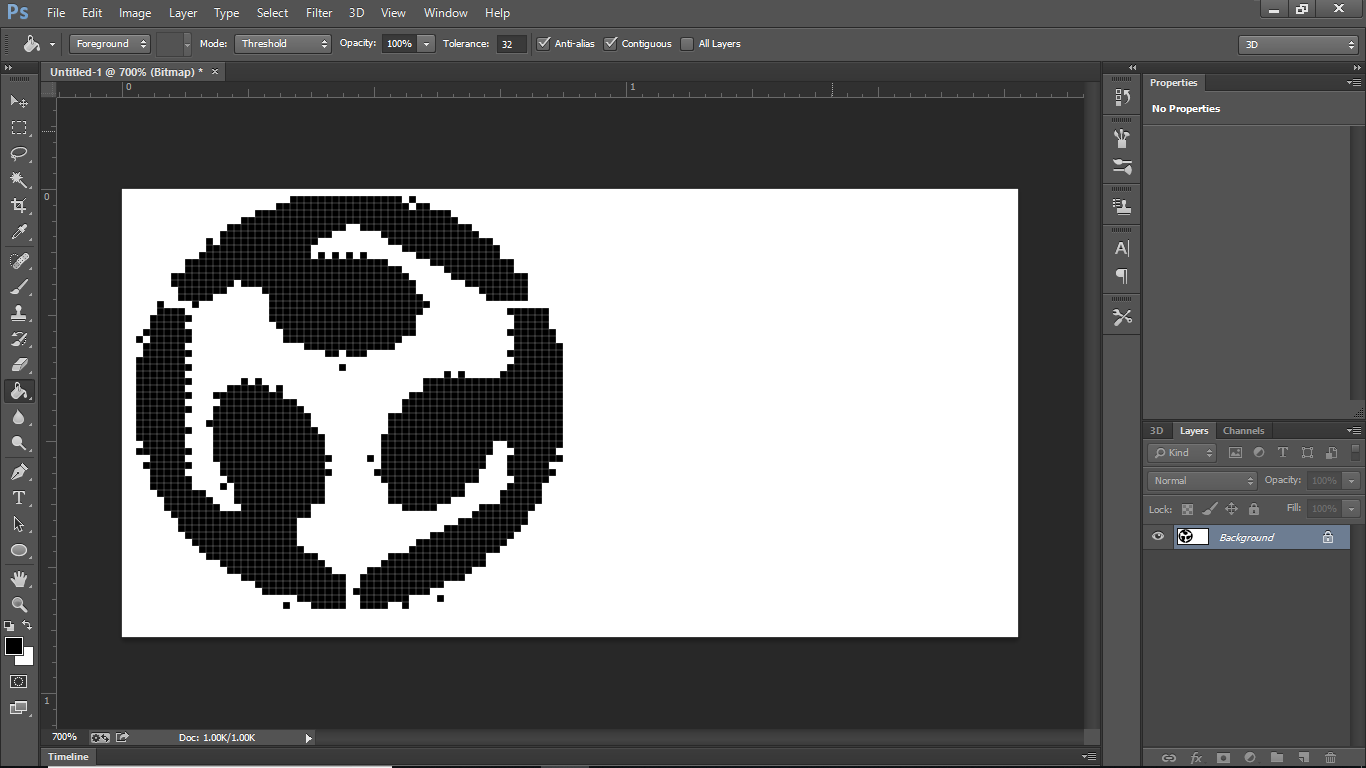Select the Eraser tool

click(19, 365)
